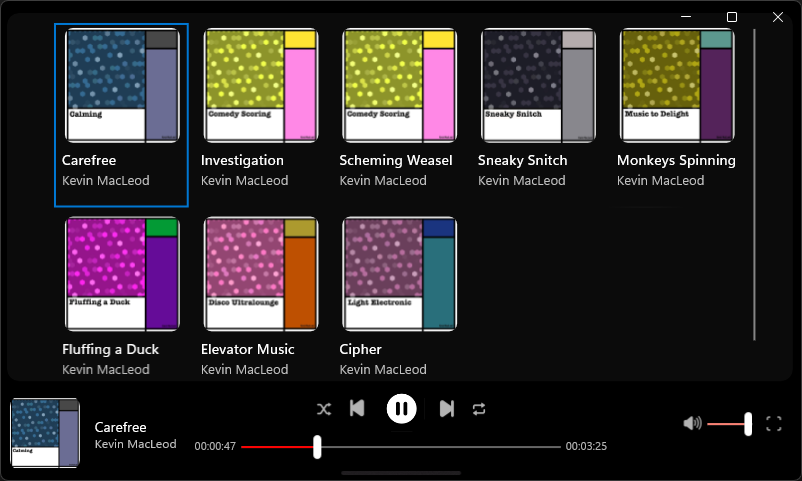Click the now-playing artist Kevin MacLeod
The height and width of the screenshot is (481, 802).
tap(136, 444)
